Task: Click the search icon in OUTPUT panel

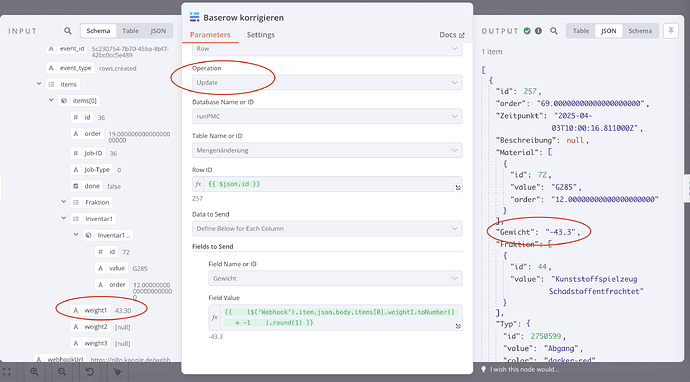Action: click(x=554, y=31)
